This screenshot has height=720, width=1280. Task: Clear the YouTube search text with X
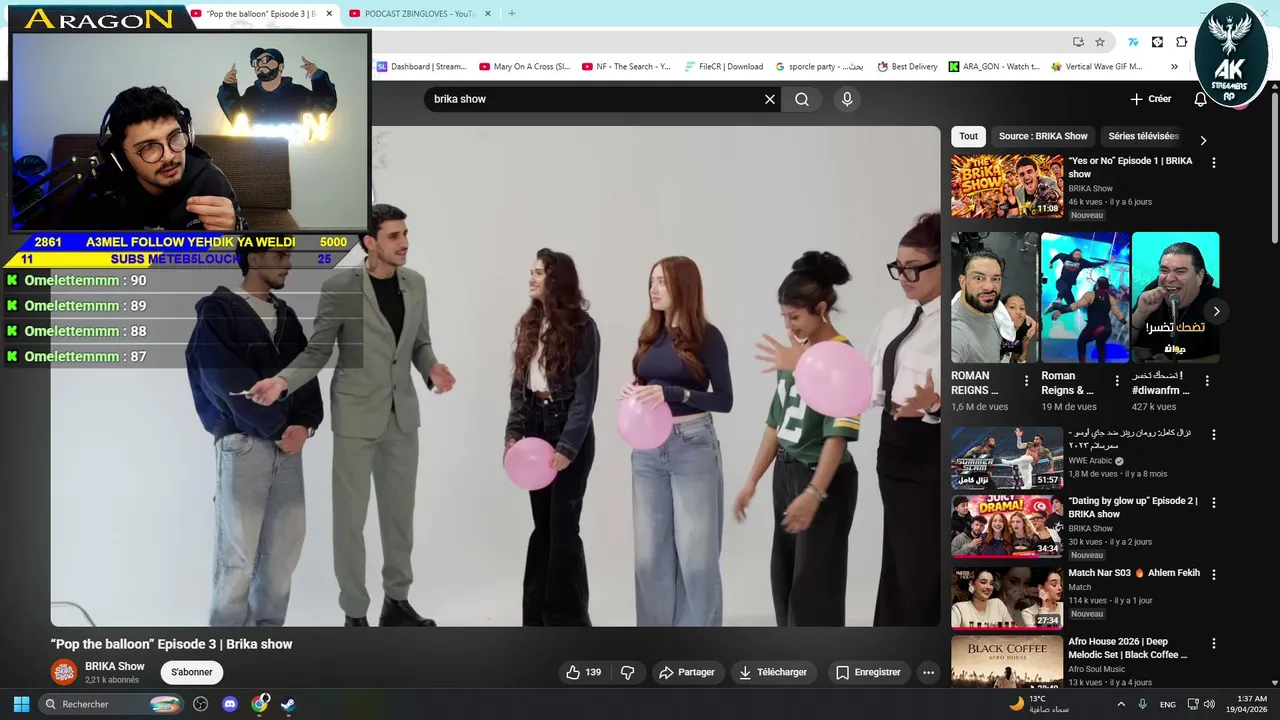click(770, 99)
